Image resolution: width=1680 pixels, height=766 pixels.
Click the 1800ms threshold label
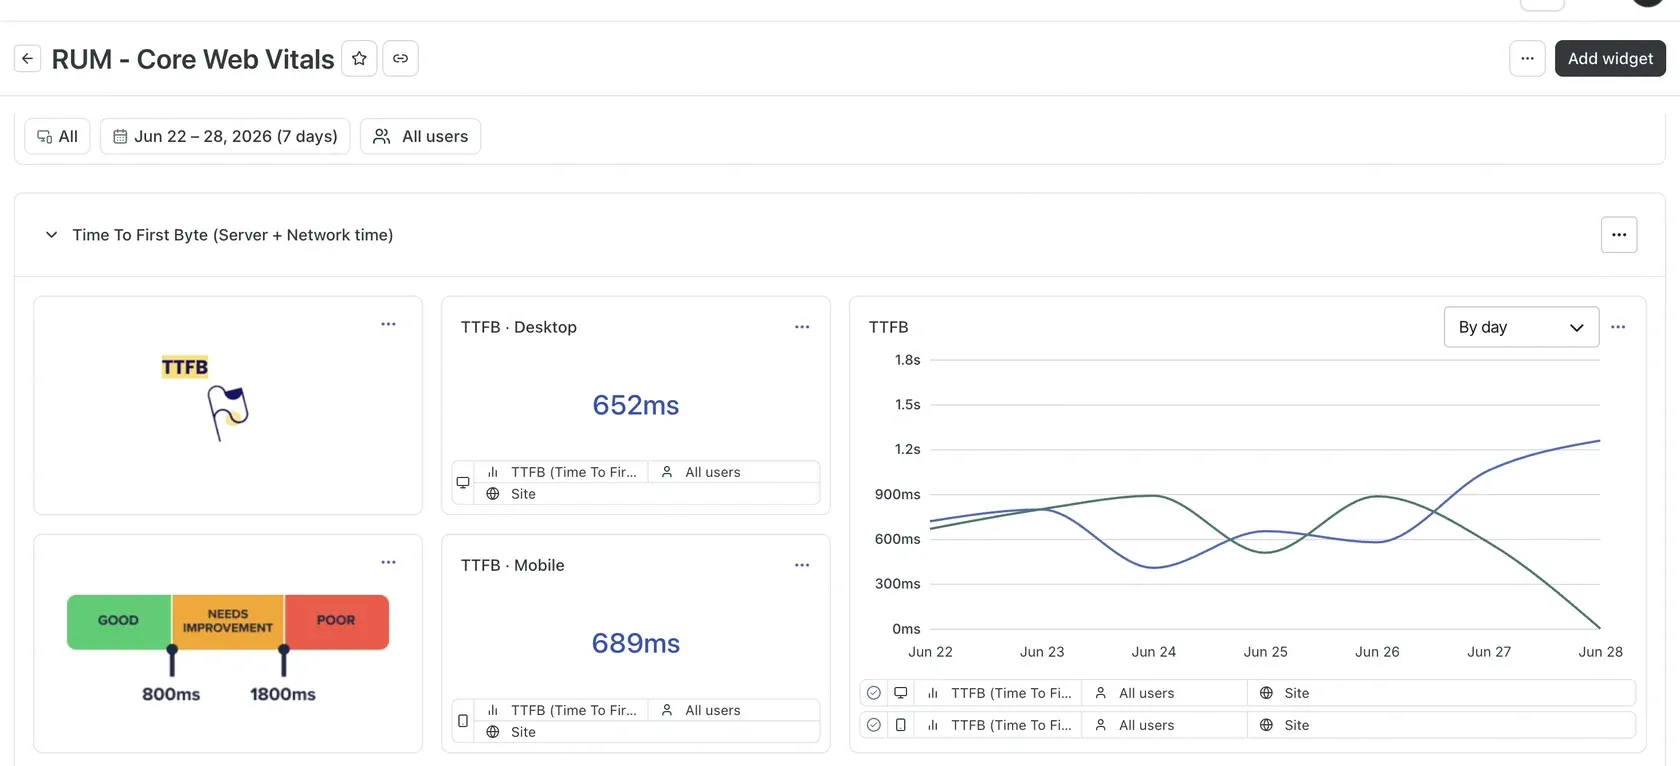click(x=283, y=694)
